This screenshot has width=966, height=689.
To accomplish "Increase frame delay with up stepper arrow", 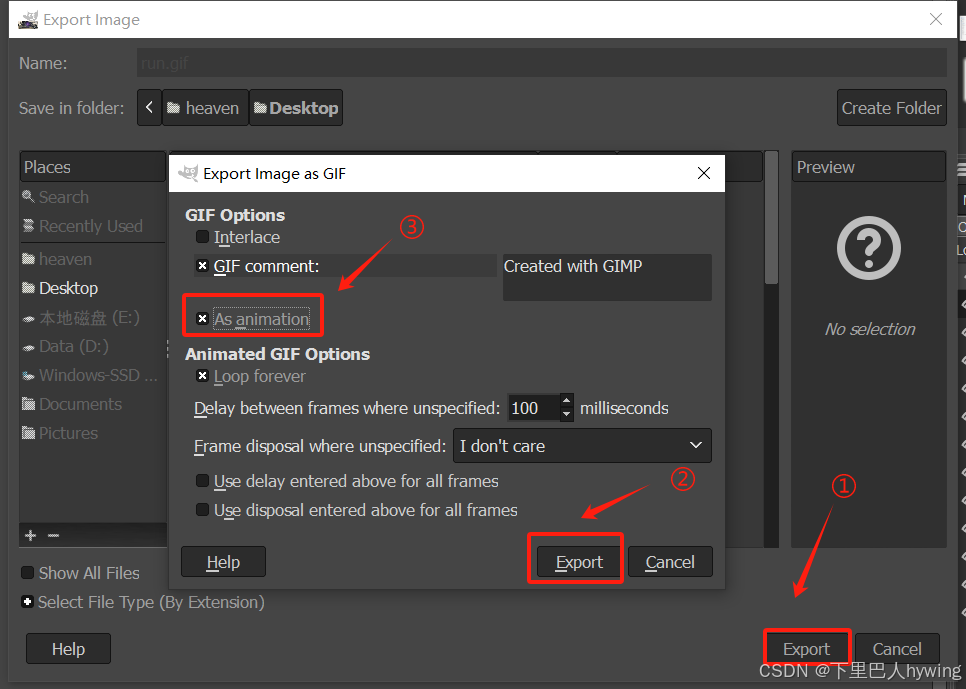I will point(566,401).
